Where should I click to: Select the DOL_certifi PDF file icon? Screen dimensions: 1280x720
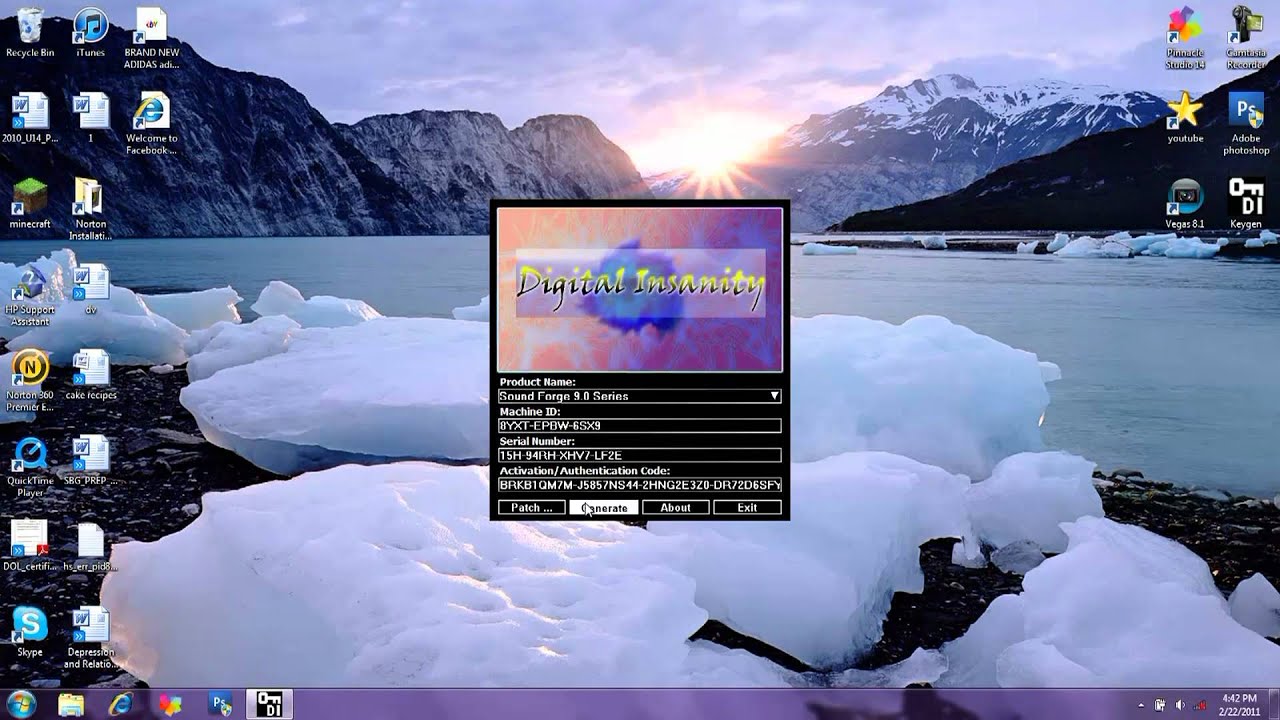[x=30, y=547]
